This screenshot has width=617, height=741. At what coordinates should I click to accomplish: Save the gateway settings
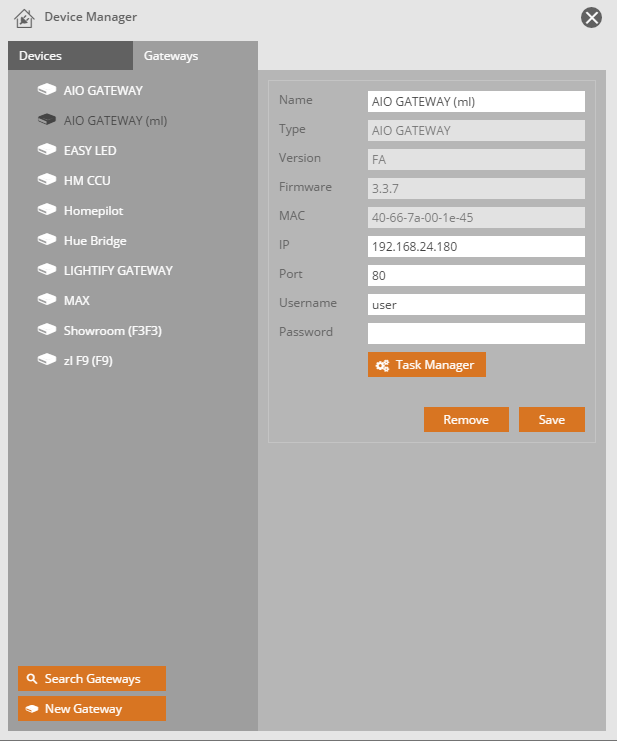click(551, 420)
